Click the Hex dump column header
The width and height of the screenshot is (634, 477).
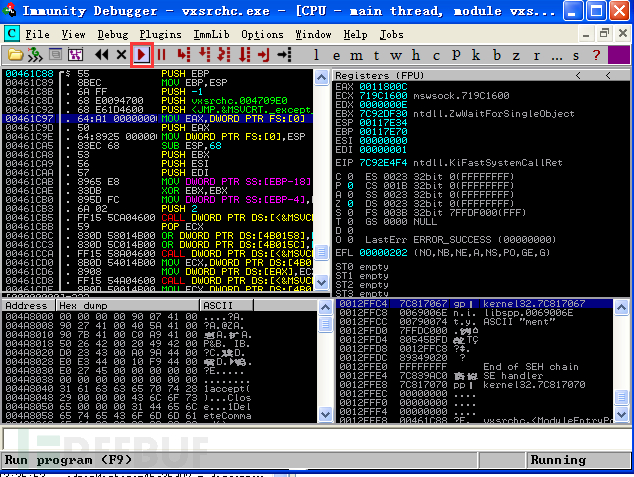(x=127, y=305)
